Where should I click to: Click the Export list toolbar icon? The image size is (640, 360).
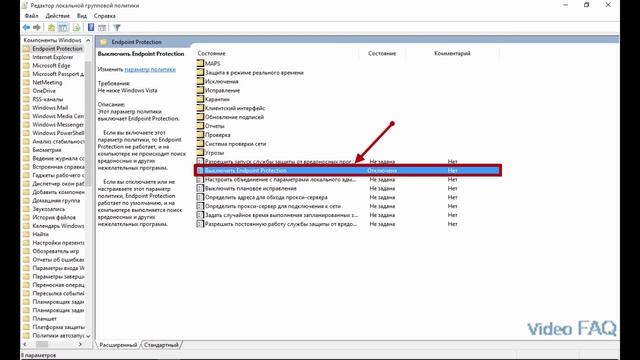coord(76,28)
